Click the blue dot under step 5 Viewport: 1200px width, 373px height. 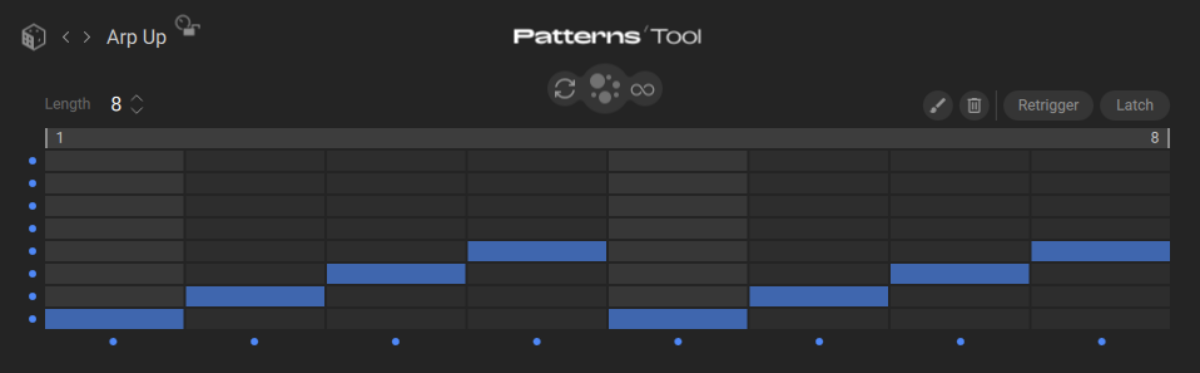pos(678,342)
